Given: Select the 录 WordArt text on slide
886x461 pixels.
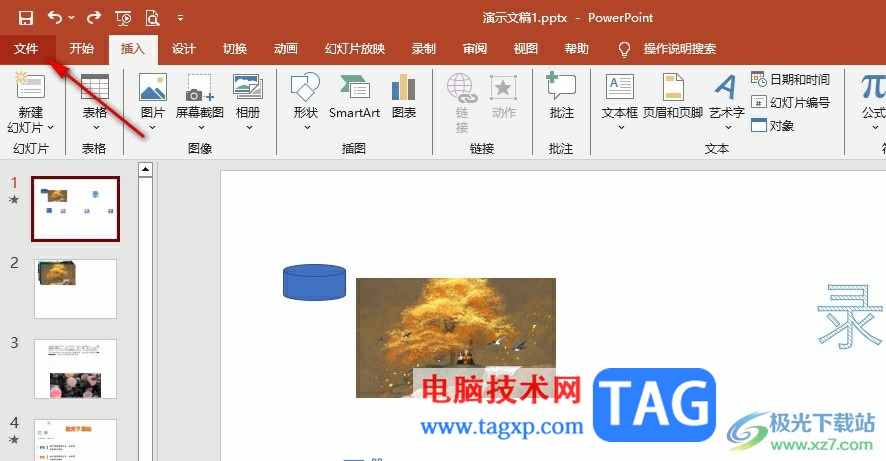Looking at the screenshot, I should pos(849,316).
